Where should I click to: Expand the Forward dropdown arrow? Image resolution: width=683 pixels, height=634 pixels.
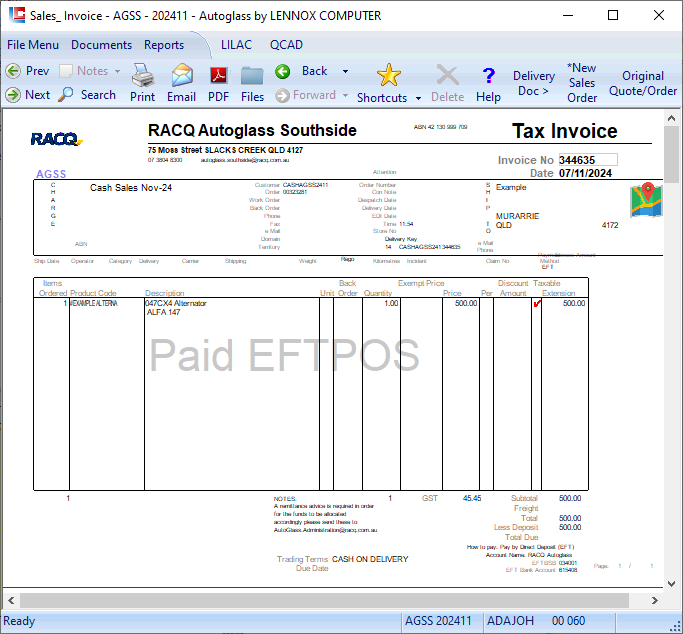345,95
